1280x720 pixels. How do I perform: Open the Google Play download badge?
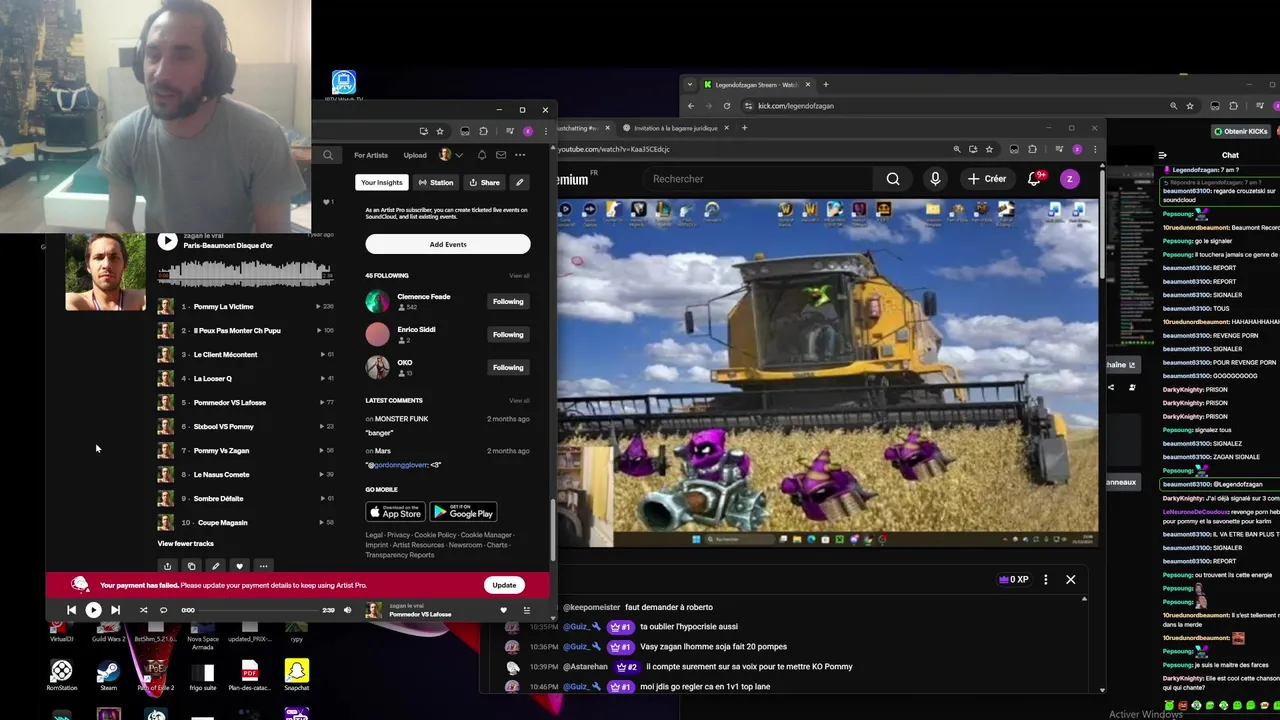coord(464,512)
